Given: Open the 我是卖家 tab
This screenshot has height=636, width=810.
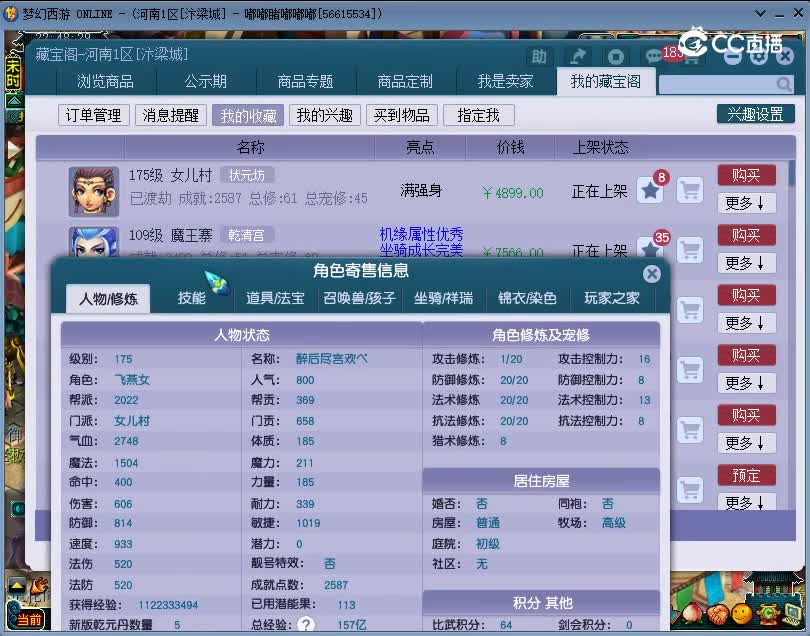Looking at the screenshot, I should click(x=505, y=82).
